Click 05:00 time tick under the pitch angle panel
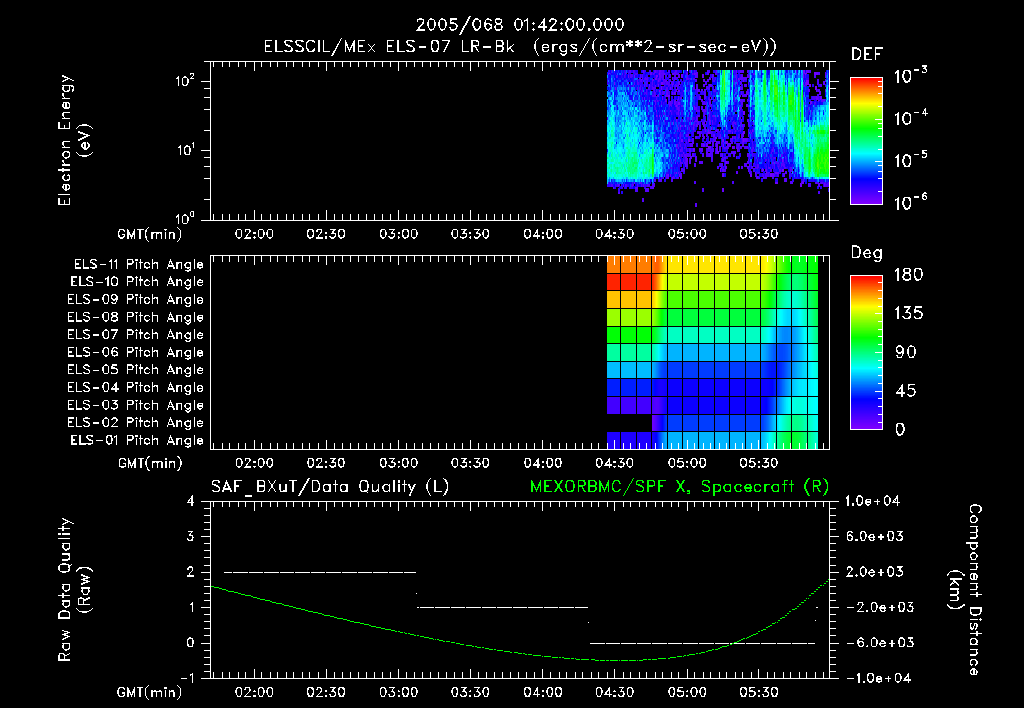Screen dimensions: 1024x708 686,464
